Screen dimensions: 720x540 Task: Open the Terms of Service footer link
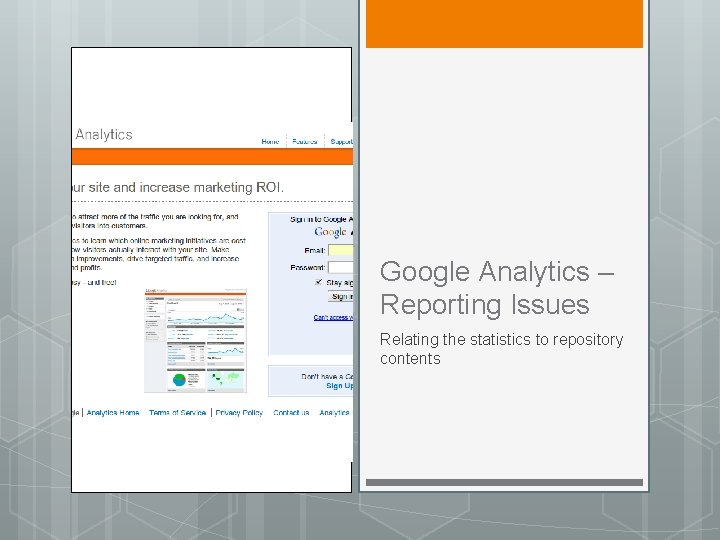[x=177, y=413]
